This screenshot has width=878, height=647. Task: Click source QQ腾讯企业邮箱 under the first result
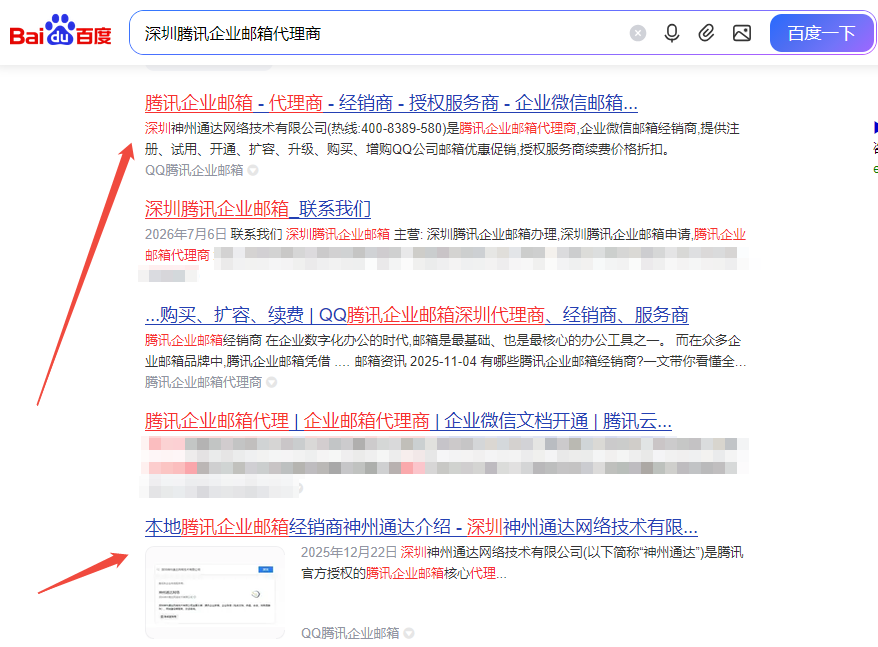(x=194, y=170)
